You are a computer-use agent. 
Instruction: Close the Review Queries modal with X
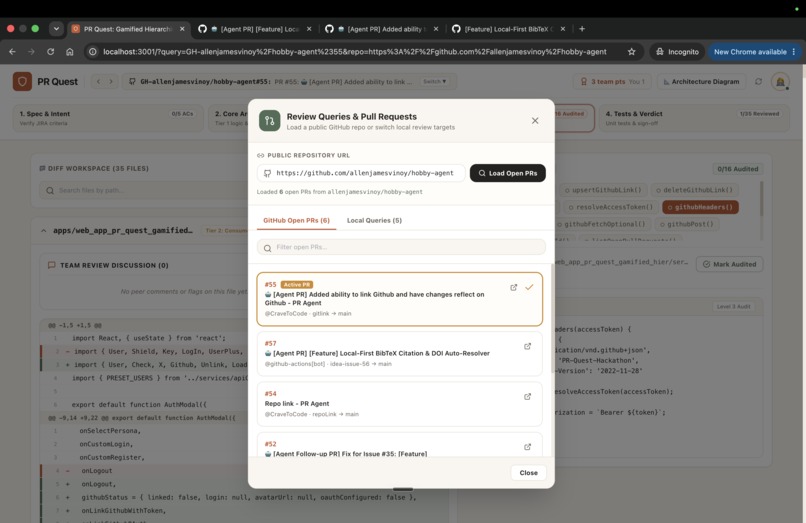tap(535, 120)
